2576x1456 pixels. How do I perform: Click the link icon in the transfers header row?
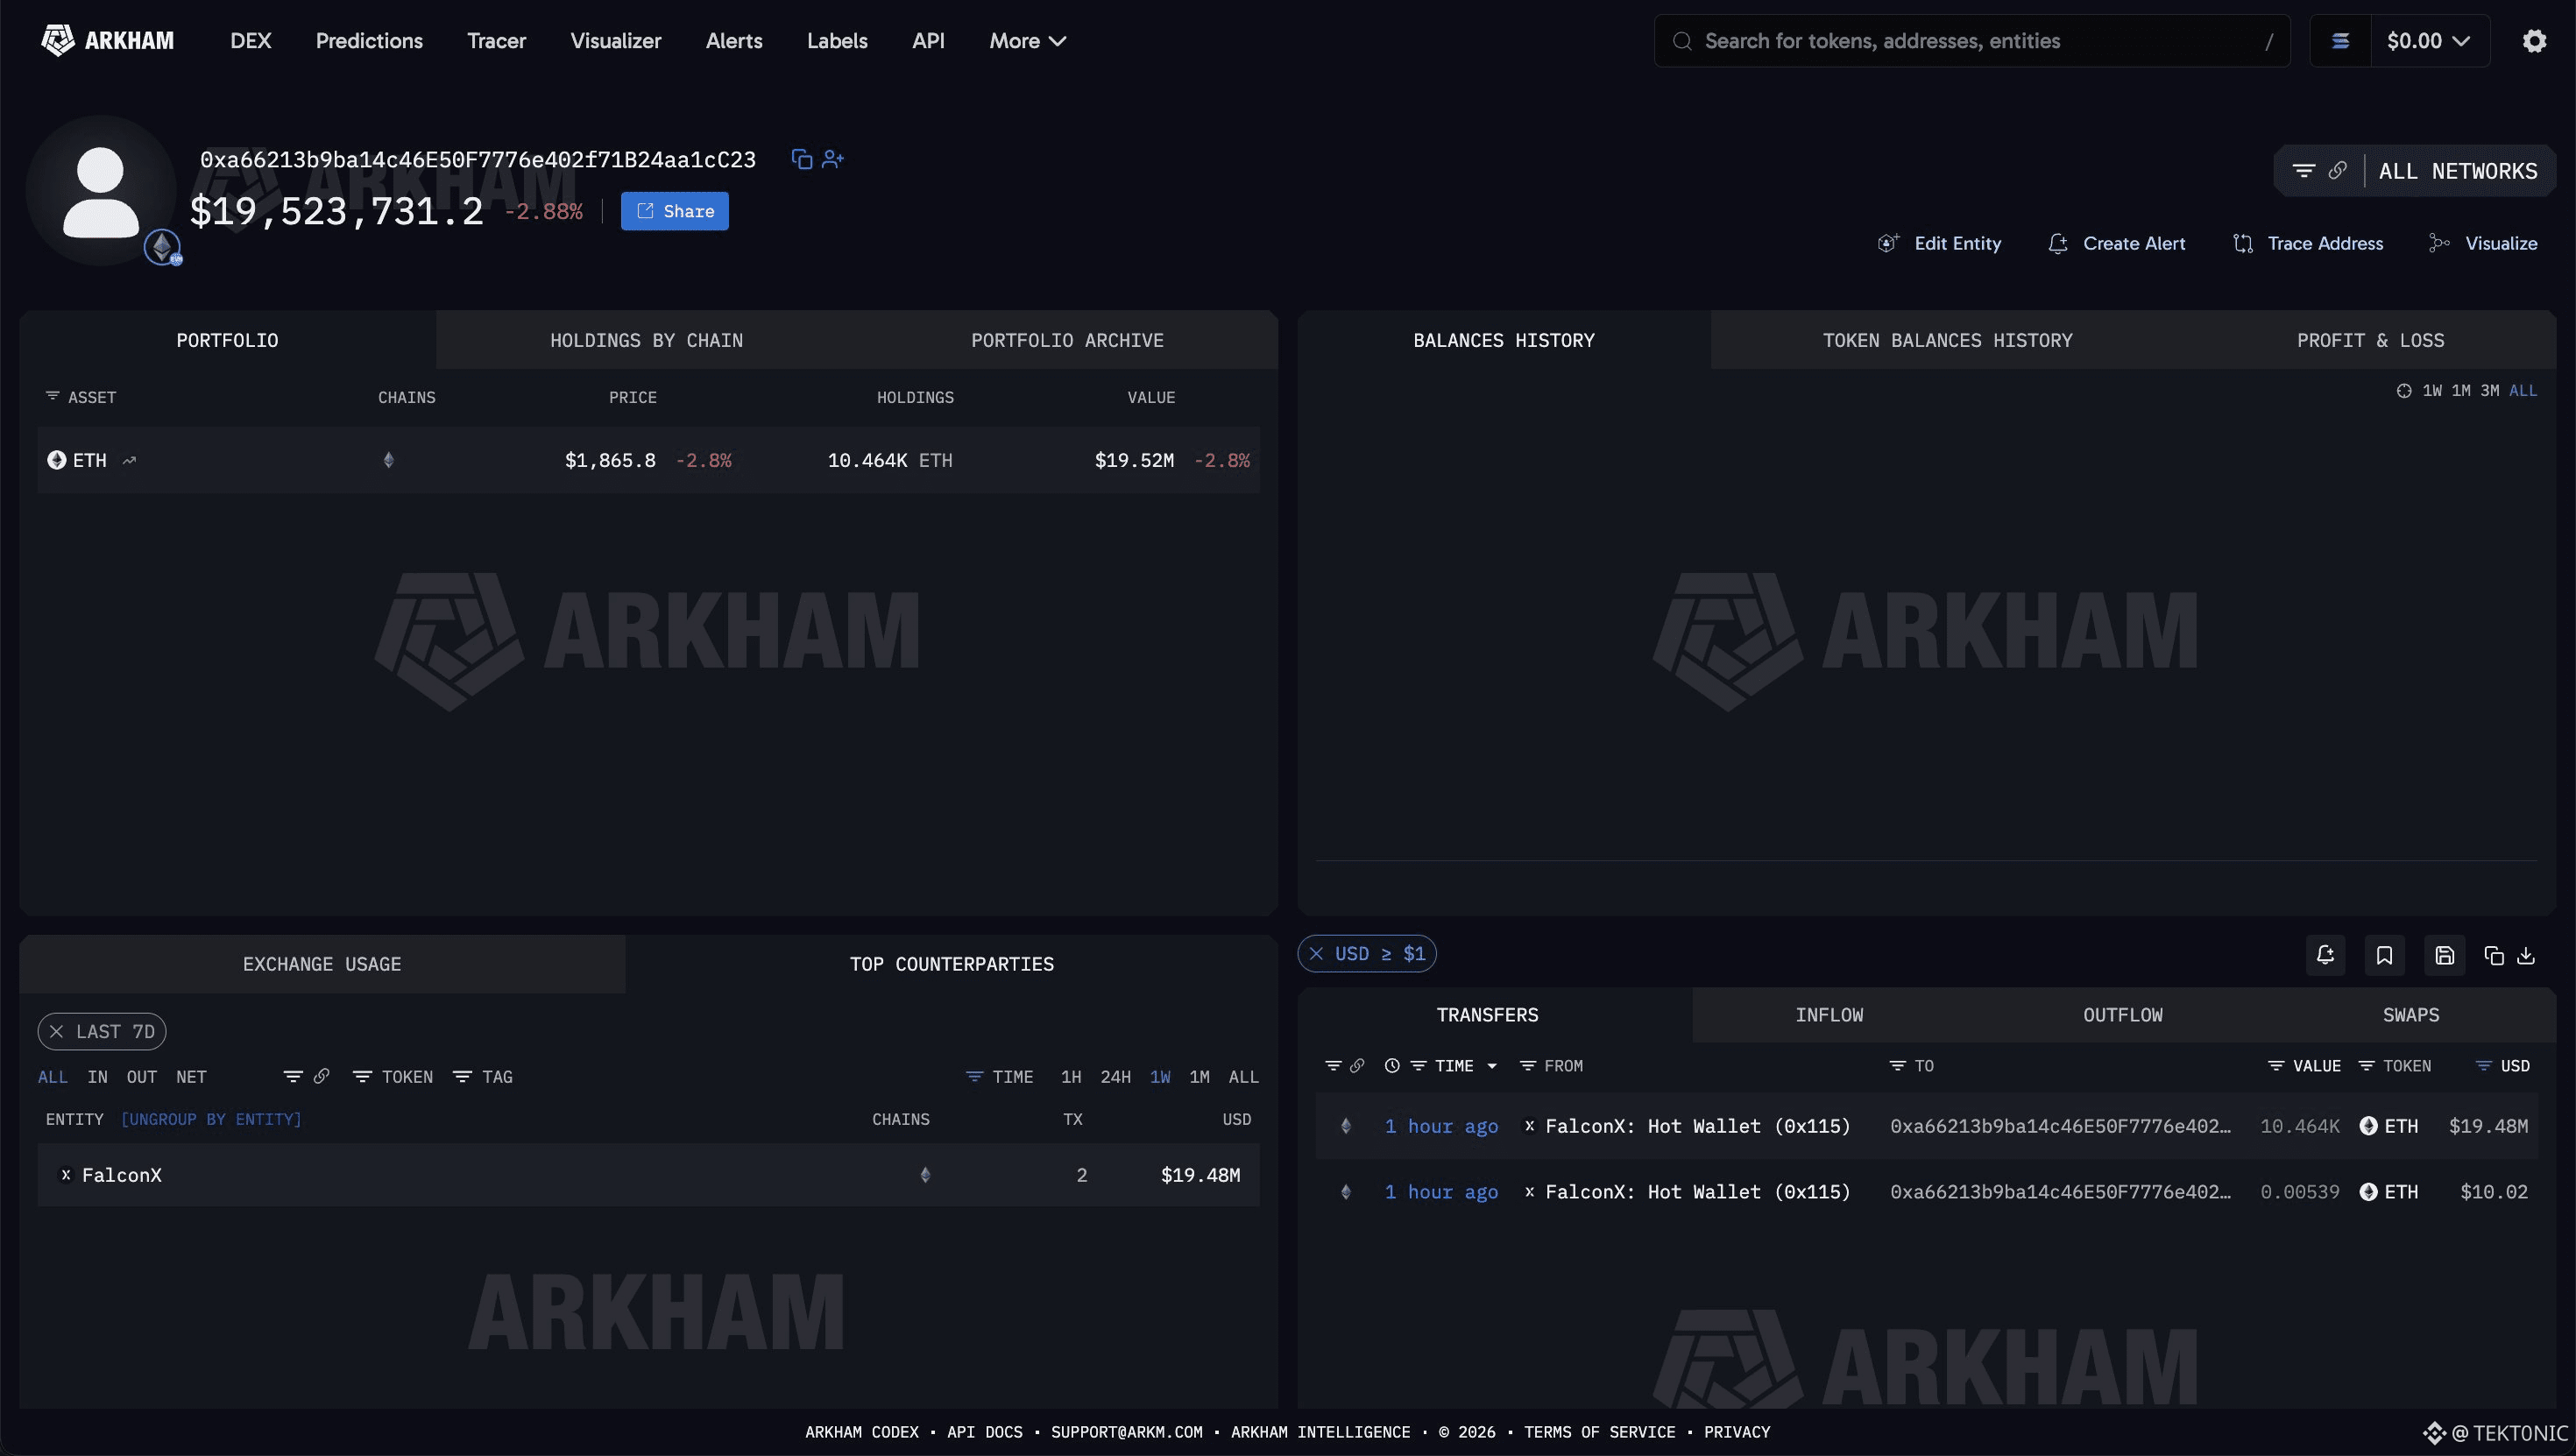1357,1066
